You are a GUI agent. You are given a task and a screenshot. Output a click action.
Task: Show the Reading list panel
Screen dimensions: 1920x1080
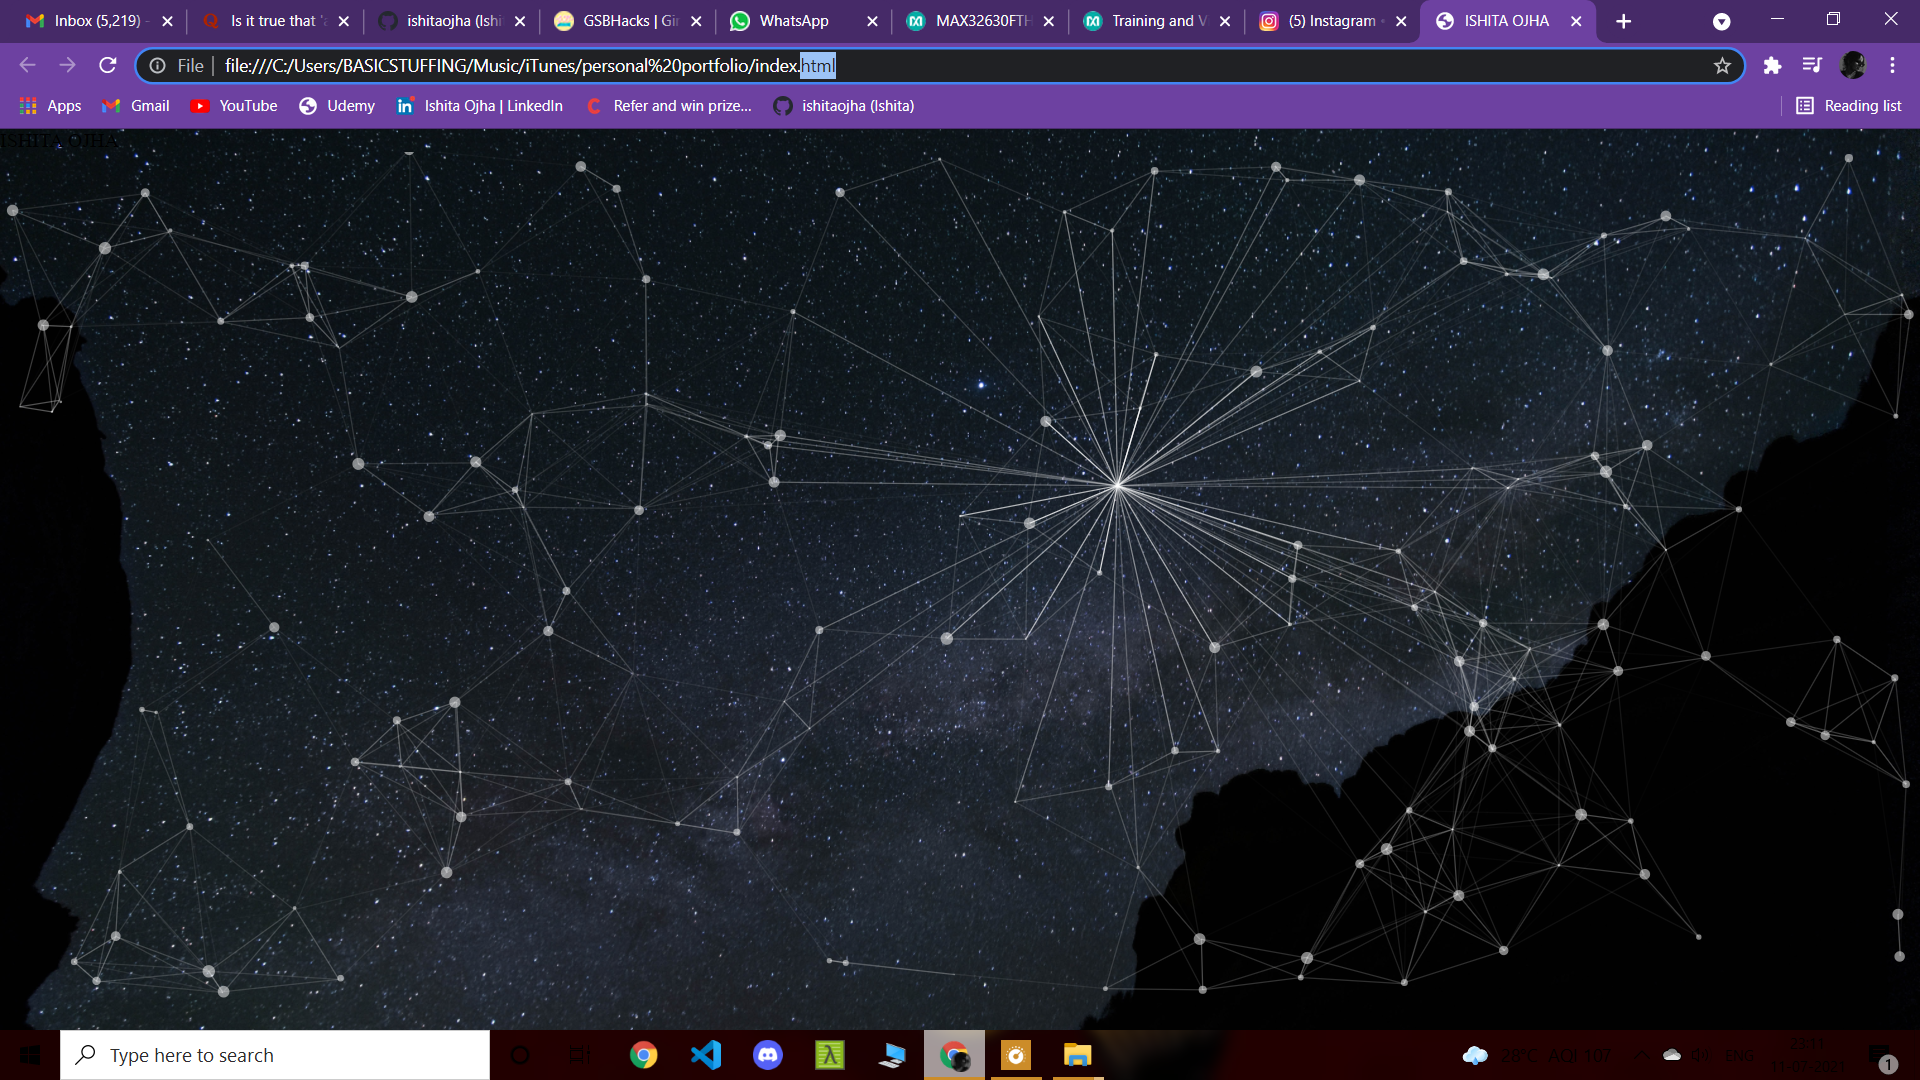[1848, 105]
